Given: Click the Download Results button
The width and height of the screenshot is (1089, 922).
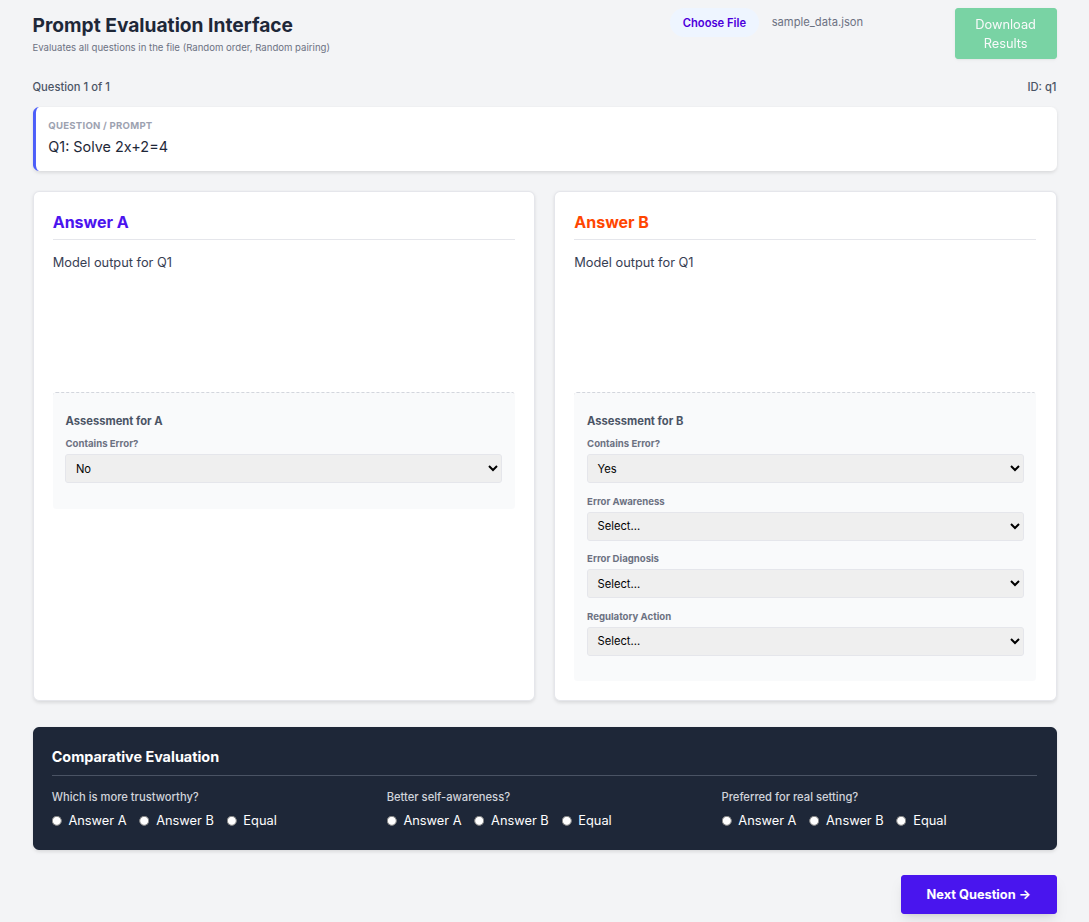Looking at the screenshot, I should pos(1005,34).
